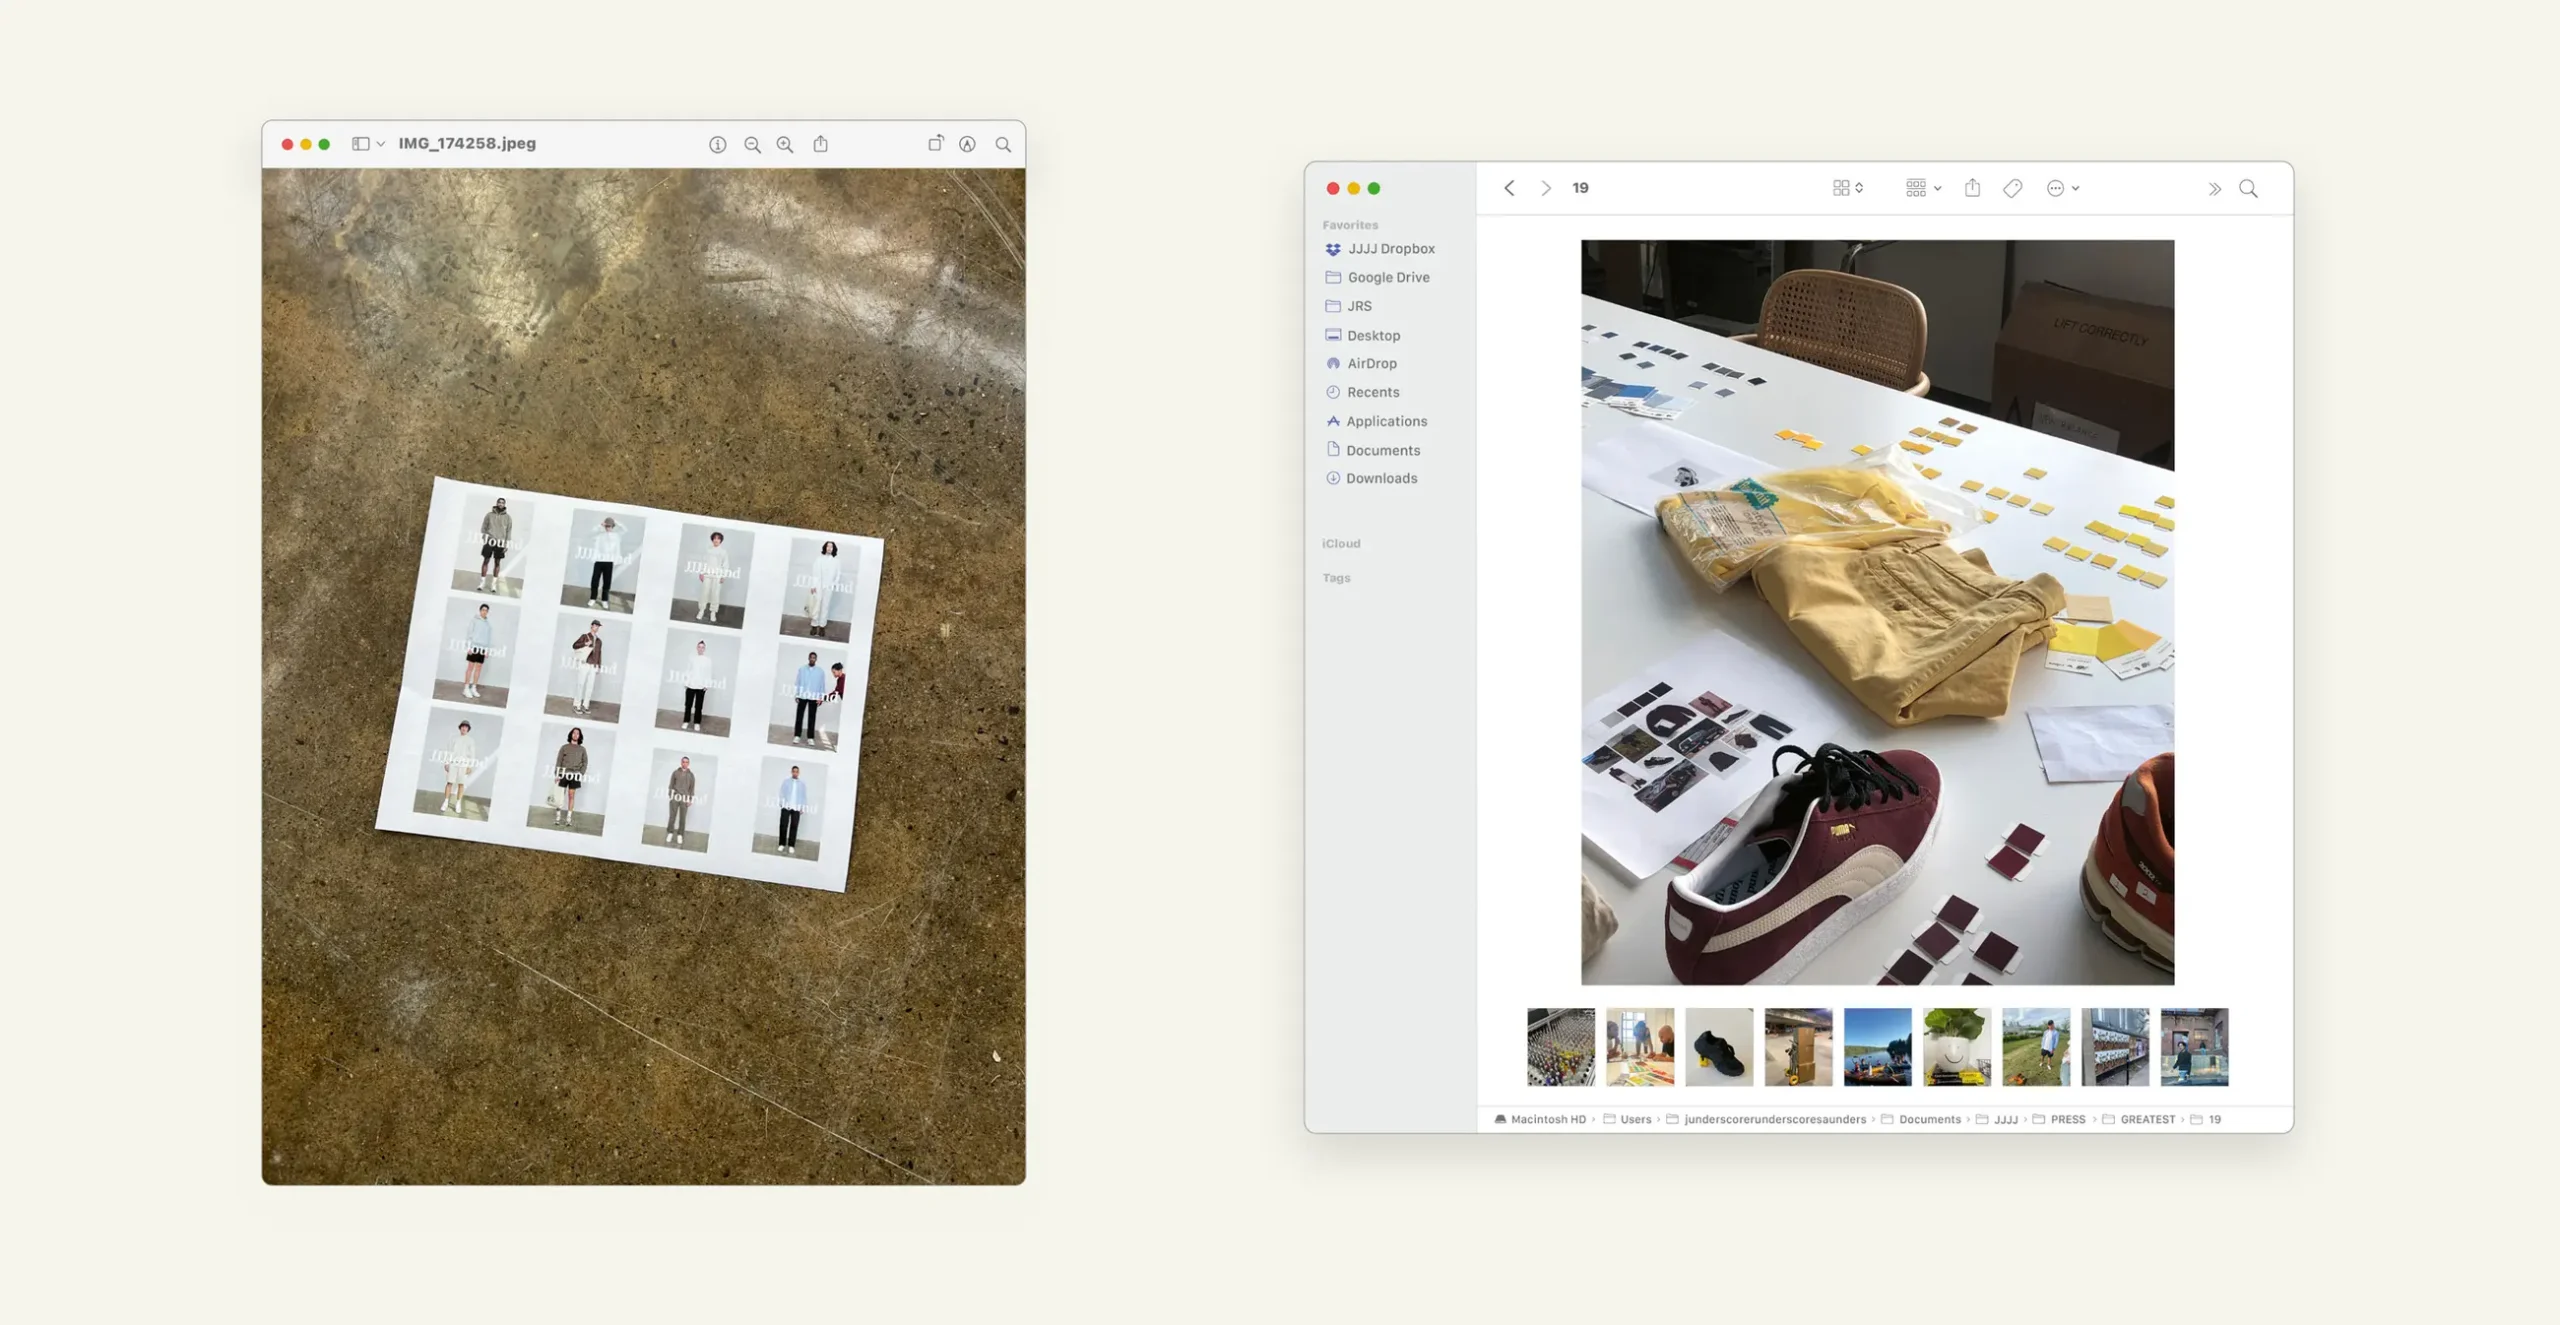2560x1325 pixels.
Task: Click the Finder tags icon
Action: click(x=2012, y=188)
